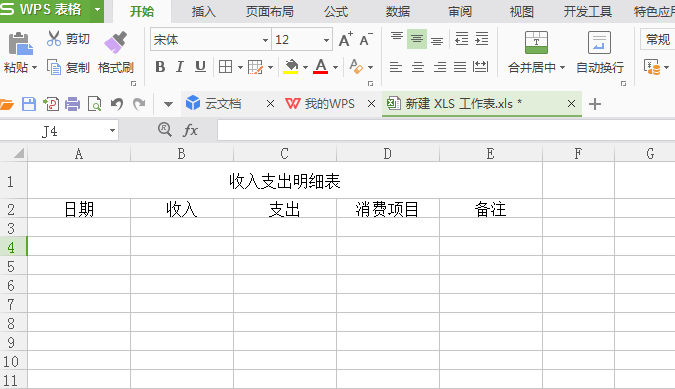Click the Auto Wrap text icon

(x=600, y=42)
